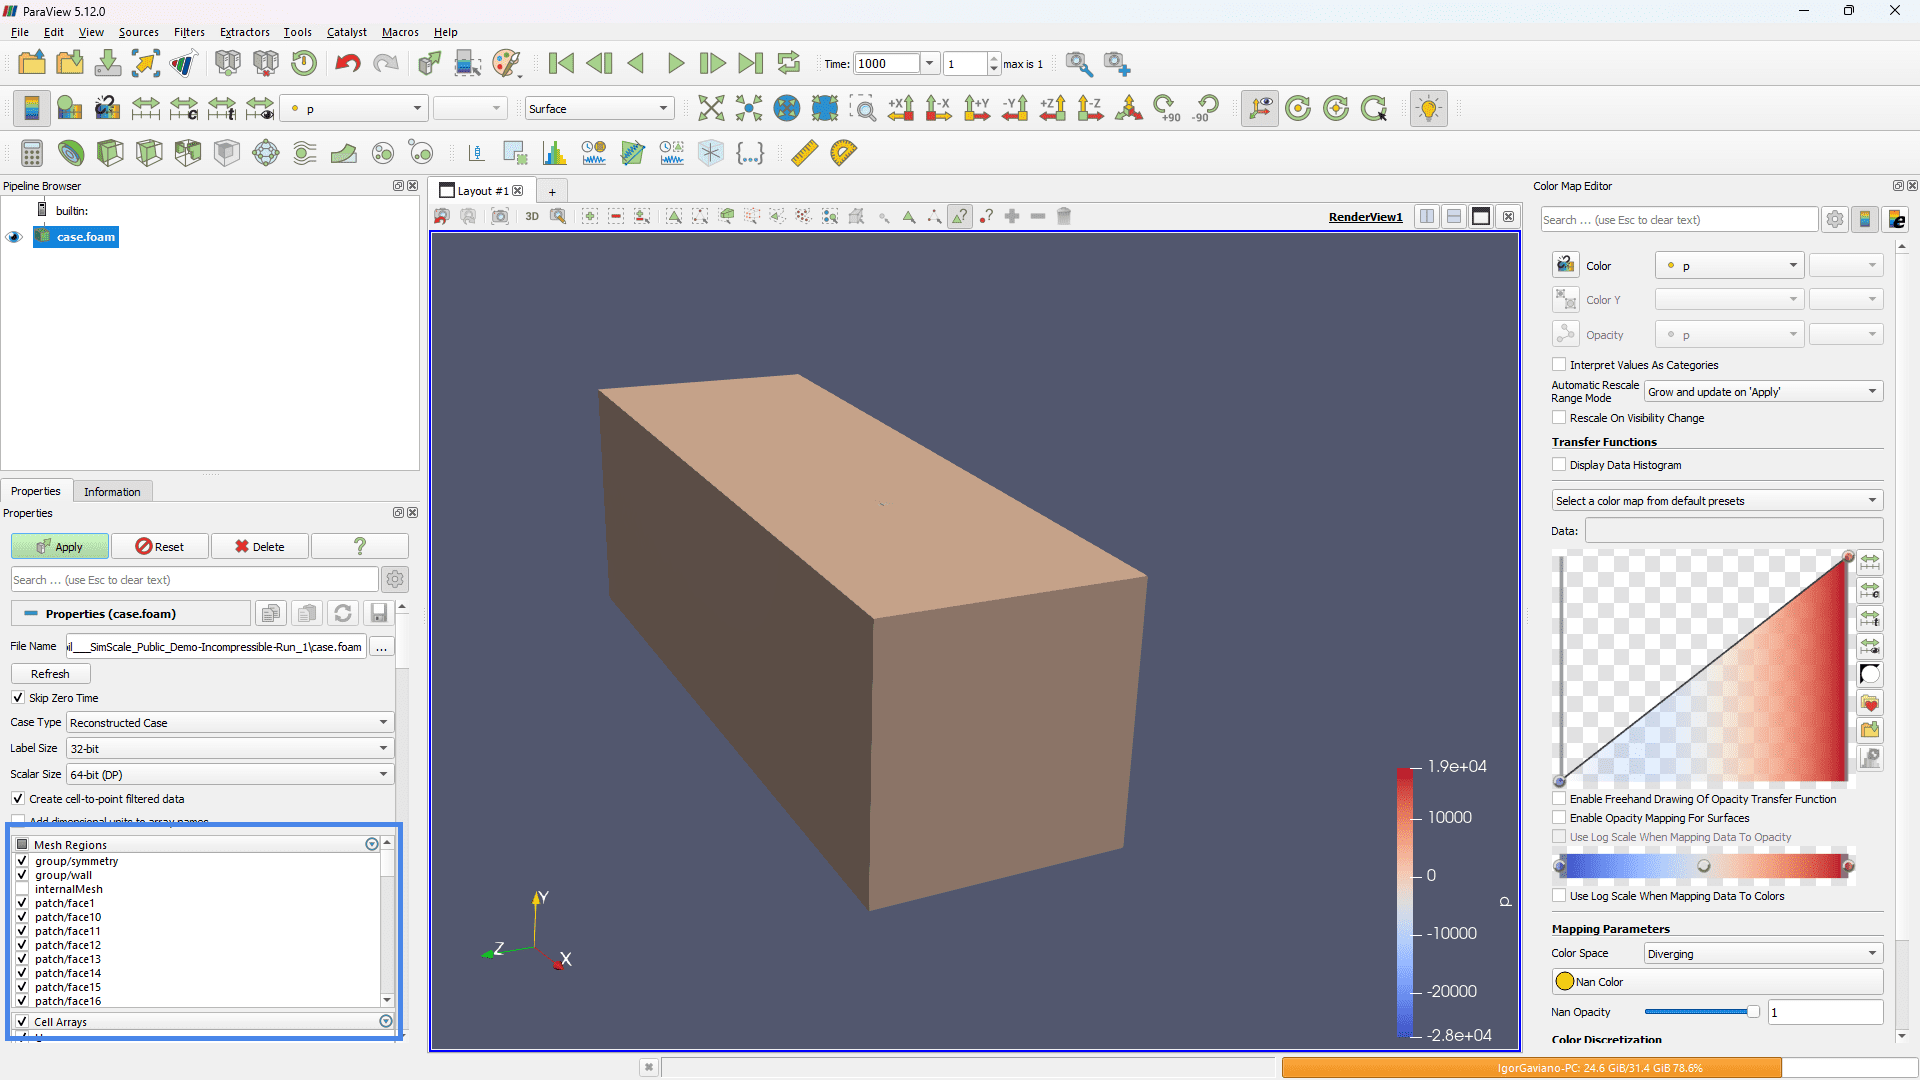The height and width of the screenshot is (1080, 1920).
Task: Uncheck Skip Zero Time checkbox
Action: coord(18,698)
